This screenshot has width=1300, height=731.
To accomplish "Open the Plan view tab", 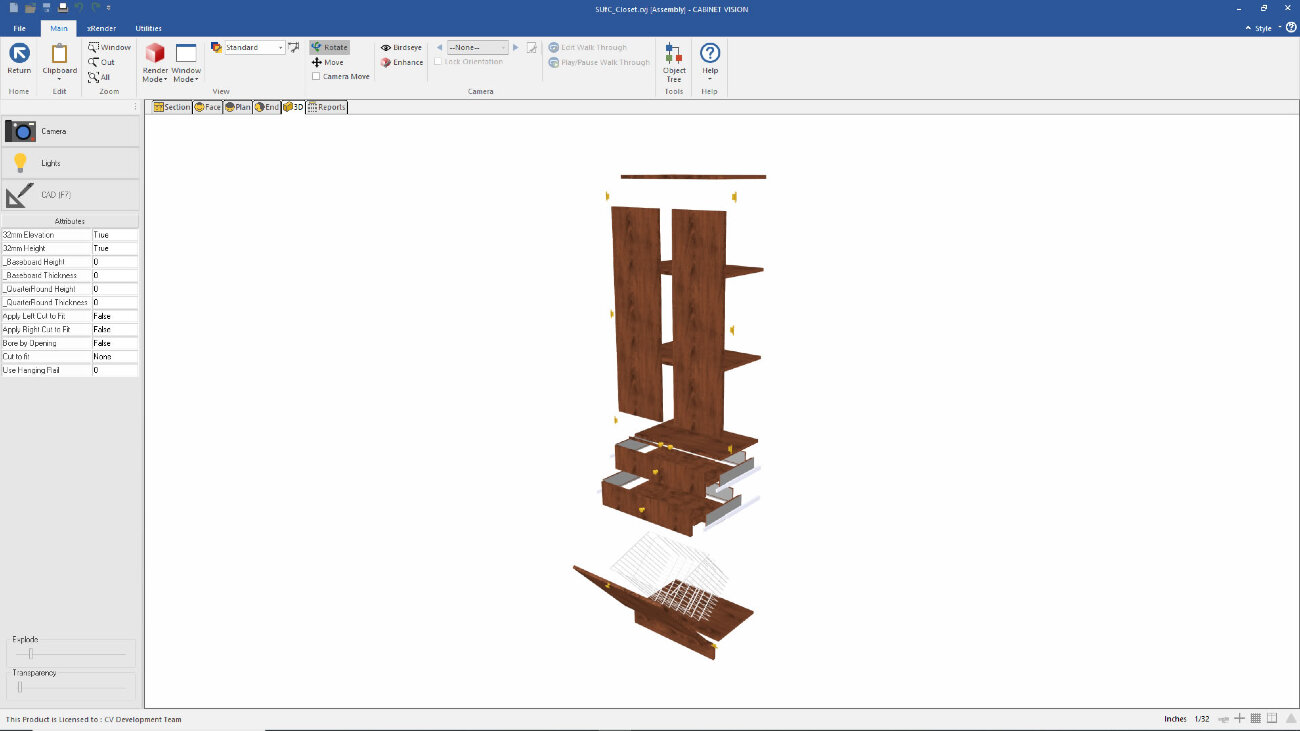I will click(x=237, y=107).
